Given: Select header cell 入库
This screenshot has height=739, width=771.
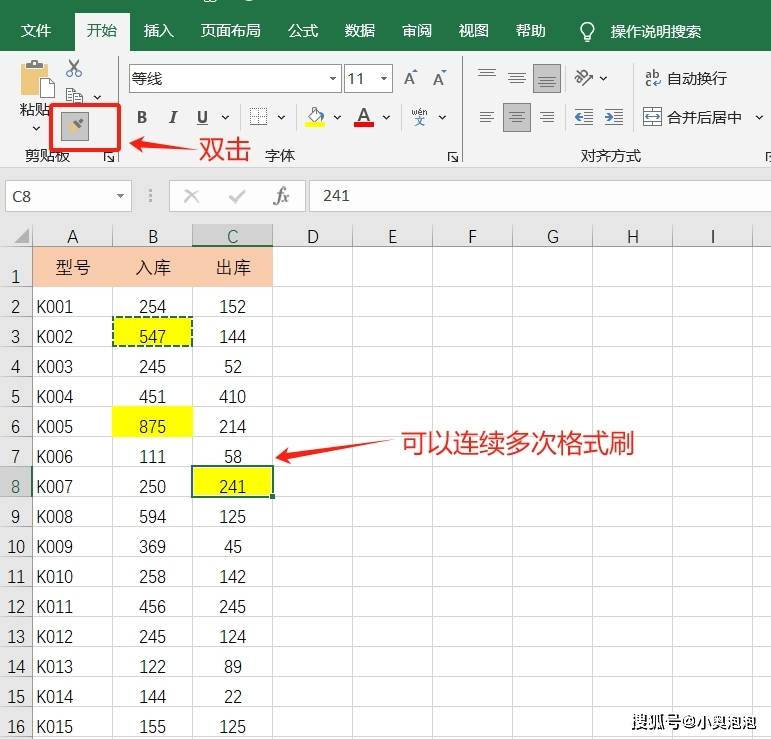Looking at the screenshot, I should pyautogui.click(x=152, y=267).
